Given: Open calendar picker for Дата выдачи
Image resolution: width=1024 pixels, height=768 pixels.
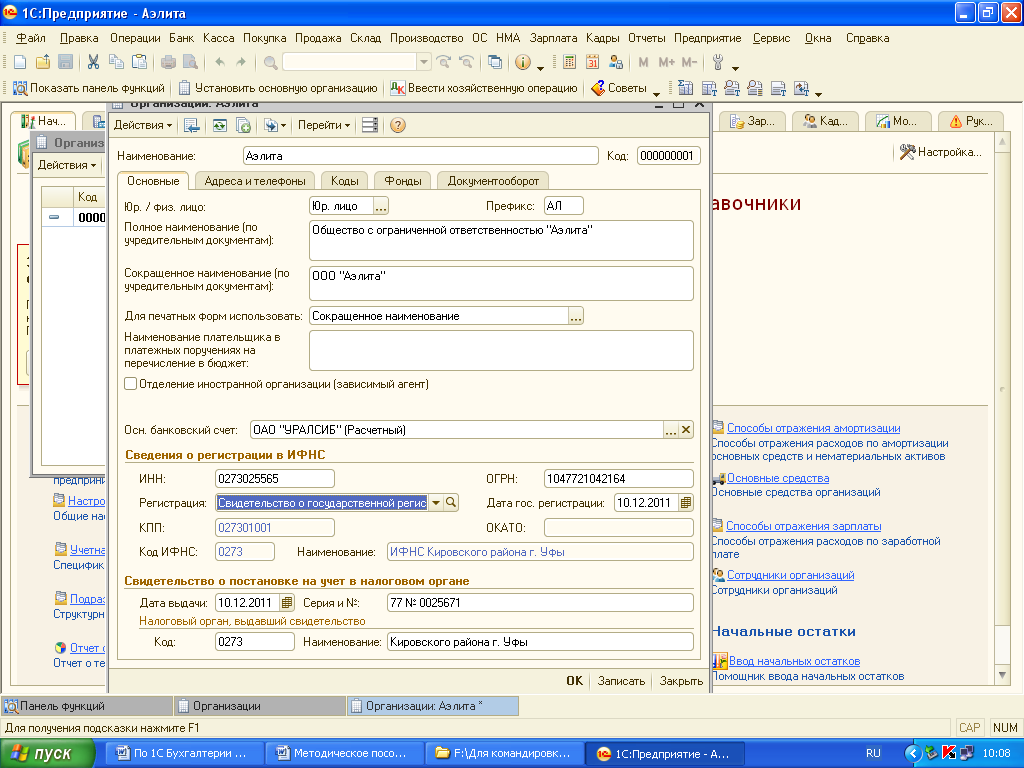Looking at the screenshot, I should tap(287, 602).
